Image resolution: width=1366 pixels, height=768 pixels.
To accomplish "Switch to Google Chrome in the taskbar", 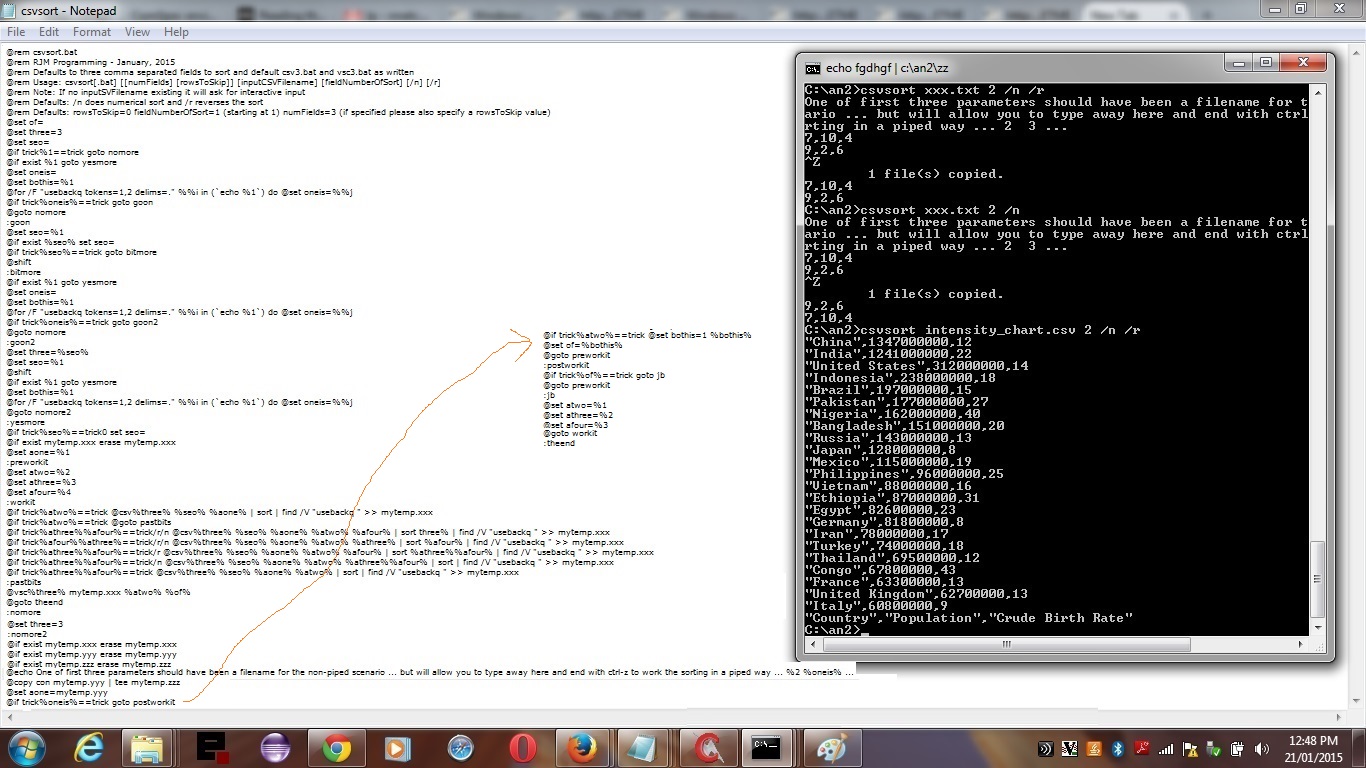I will (336, 748).
